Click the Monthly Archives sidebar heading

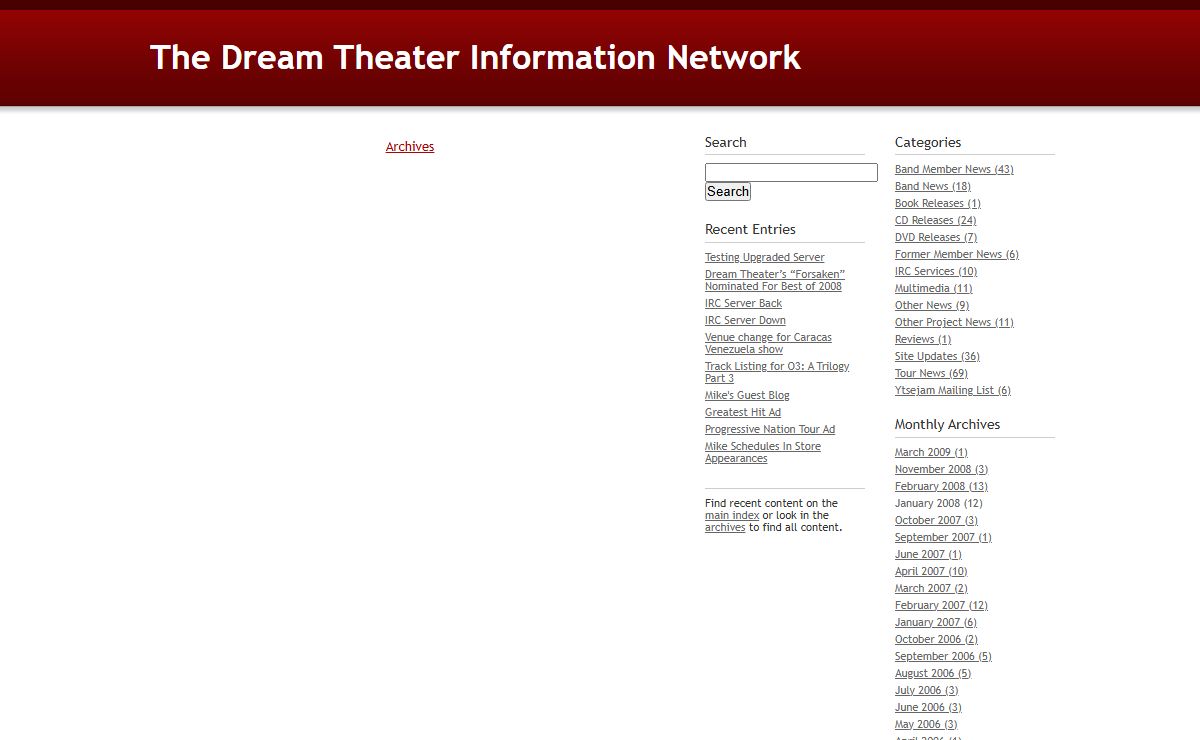[947, 424]
